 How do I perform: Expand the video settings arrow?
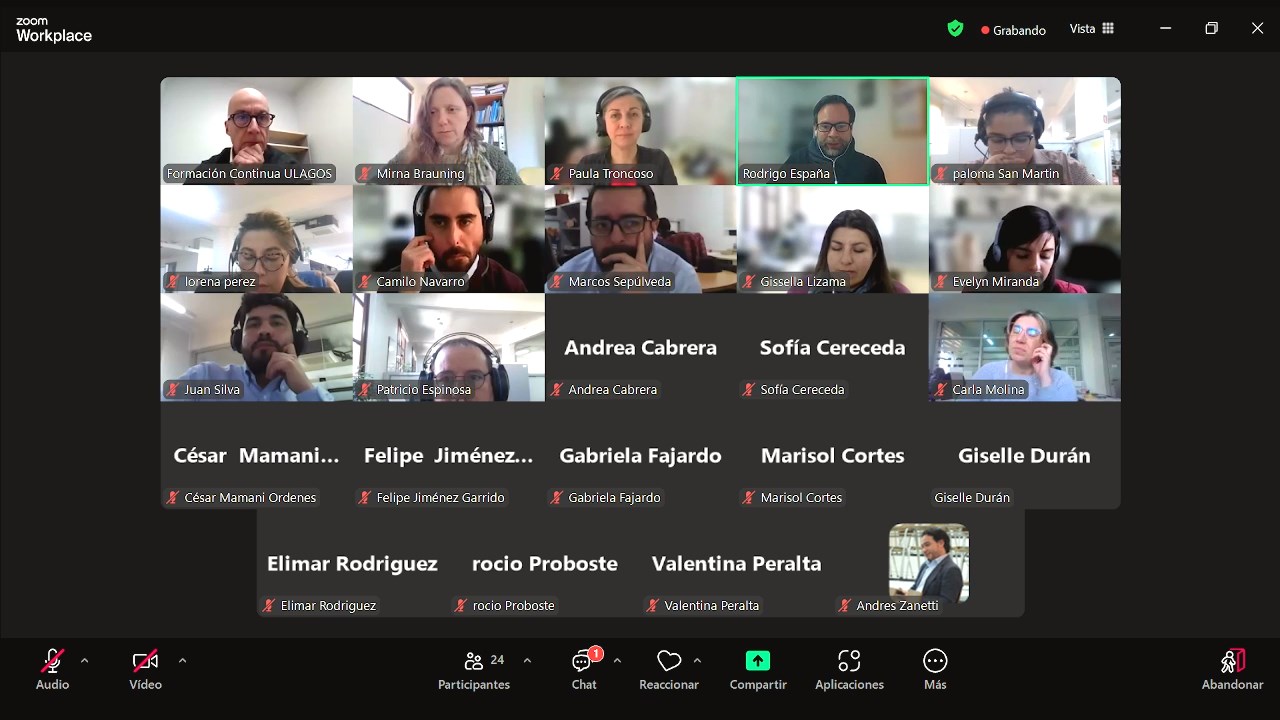pyautogui.click(x=182, y=660)
